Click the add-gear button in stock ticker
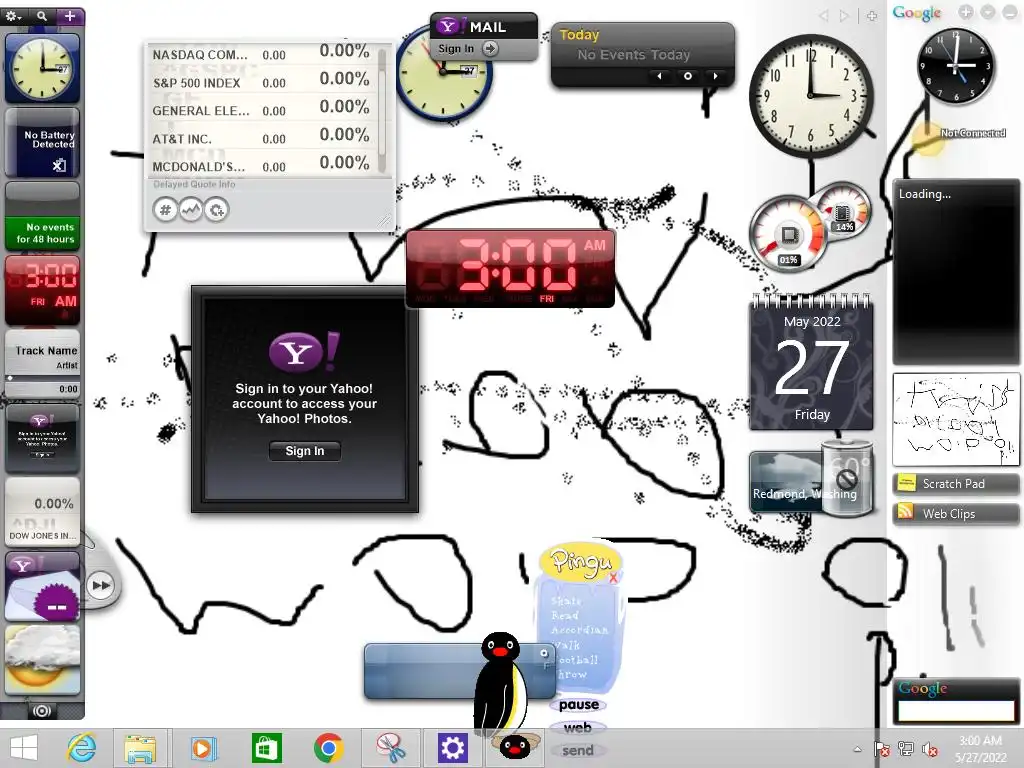The height and width of the screenshot is (768, 1024). point(216,210)
